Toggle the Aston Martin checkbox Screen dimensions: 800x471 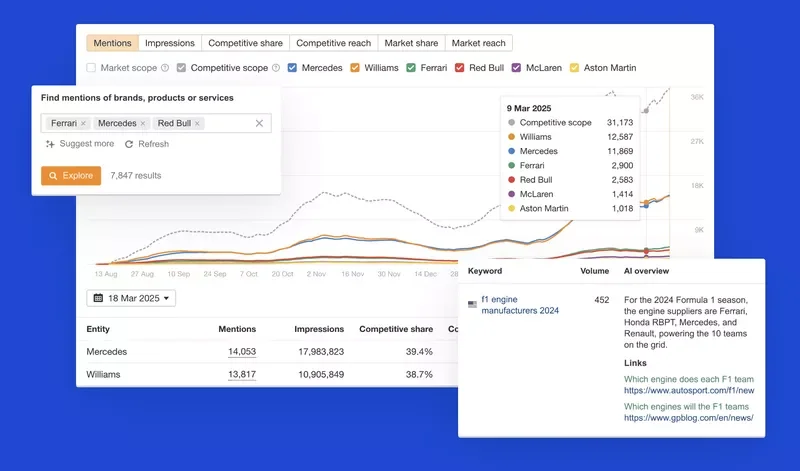(574, 68)
